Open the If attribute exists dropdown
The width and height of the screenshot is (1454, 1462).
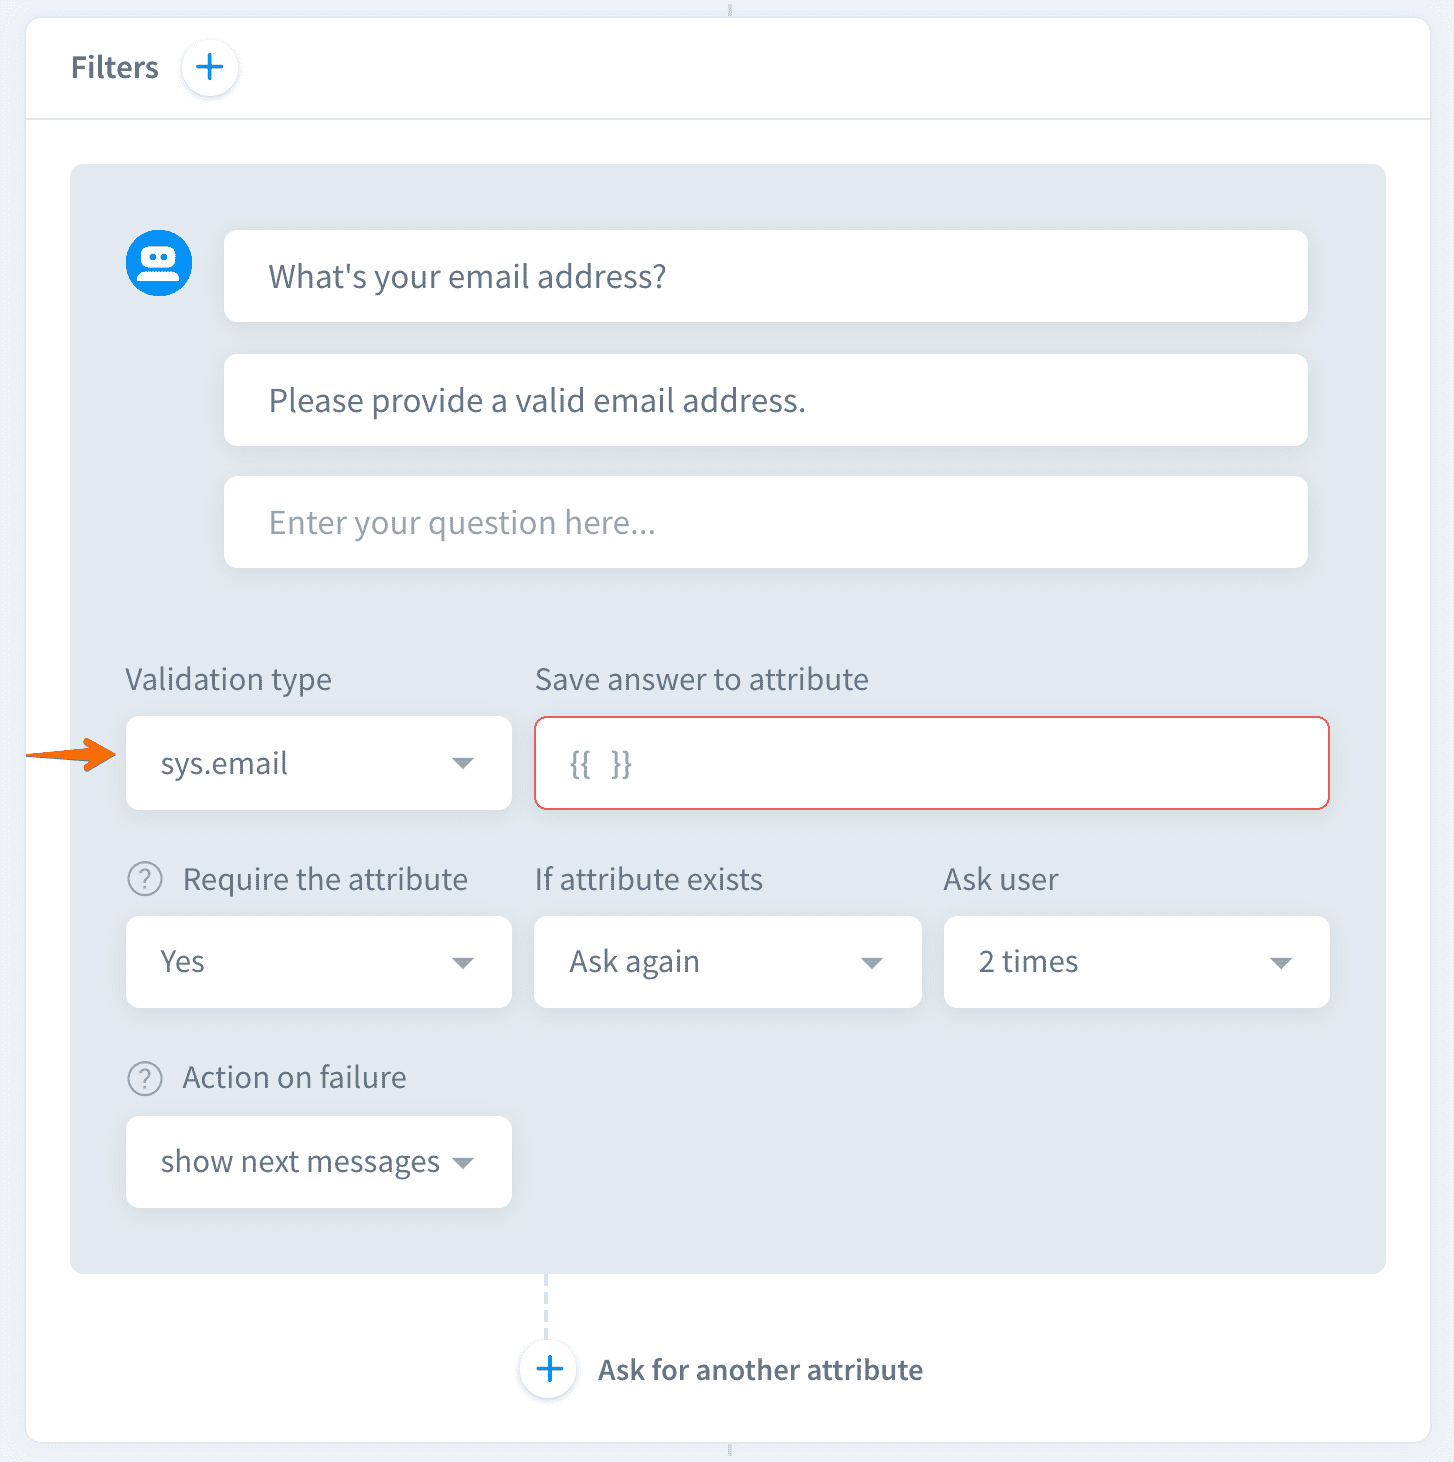pos(727,962)
